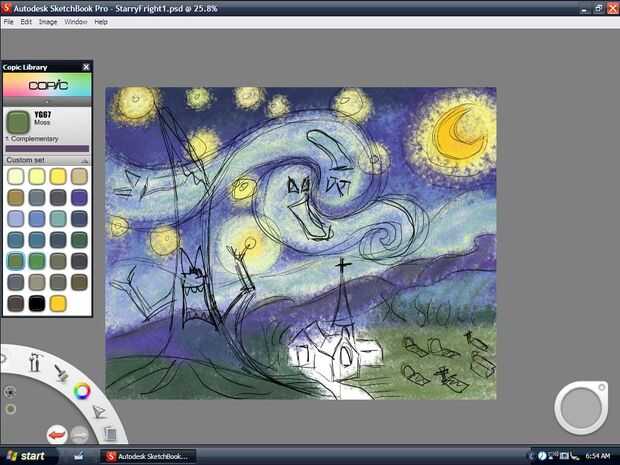The width and height of the screenshot is (620, 465).
Task: Expand hidden system tray icons chevron
Action: point(531,456)
